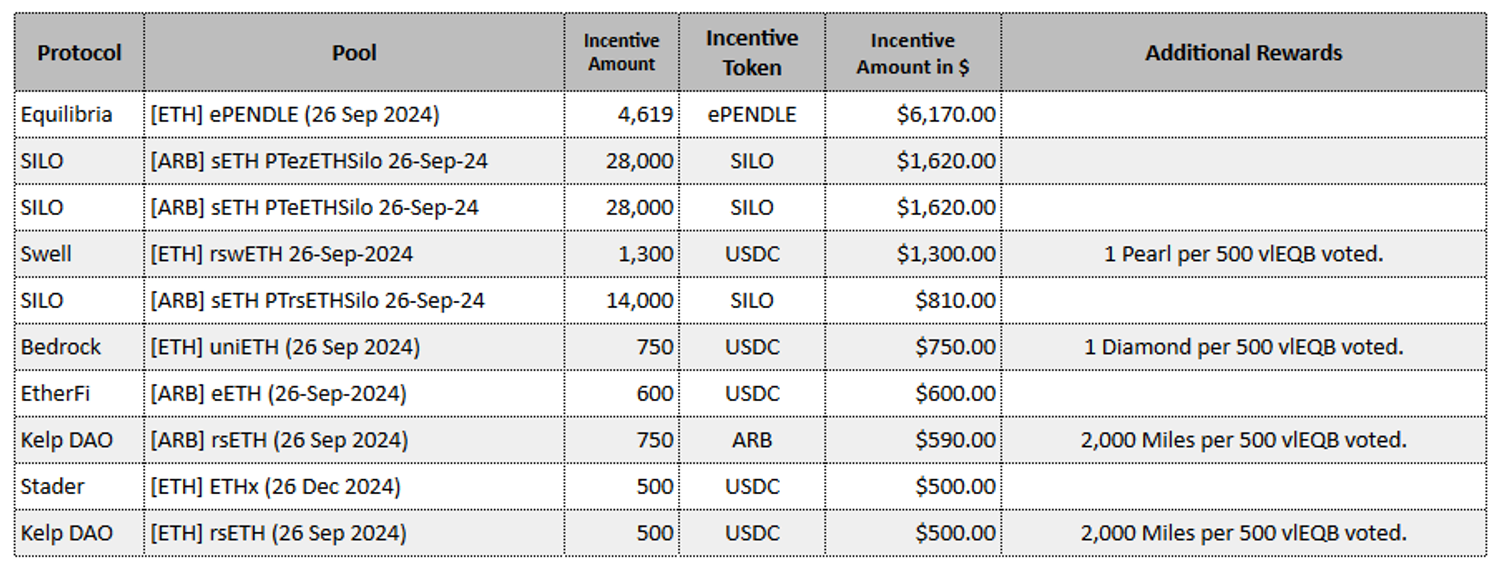The image size is (1500, 568).
Task: Select the 1 Diamond per 500 vlEQB reward
Action: pos(1243,347)
